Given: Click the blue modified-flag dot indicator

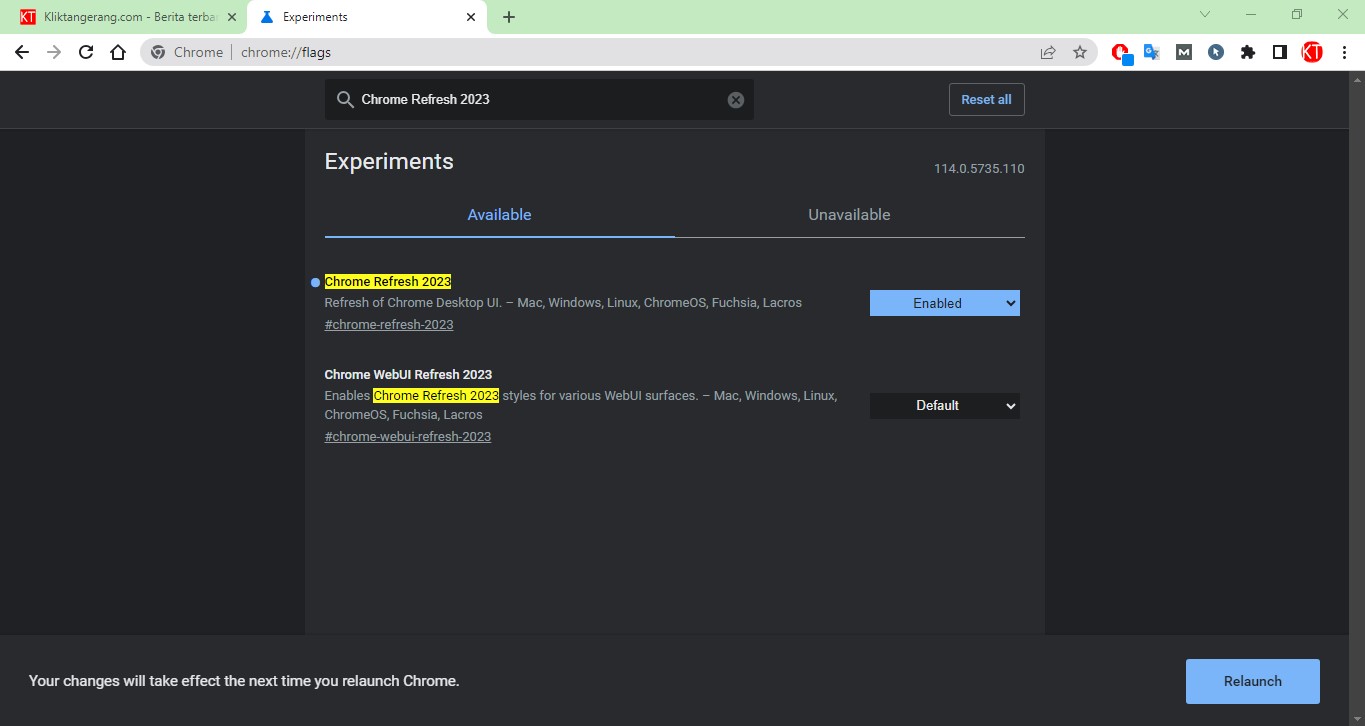Looking at the screenshot, I should tap(316, 283).
